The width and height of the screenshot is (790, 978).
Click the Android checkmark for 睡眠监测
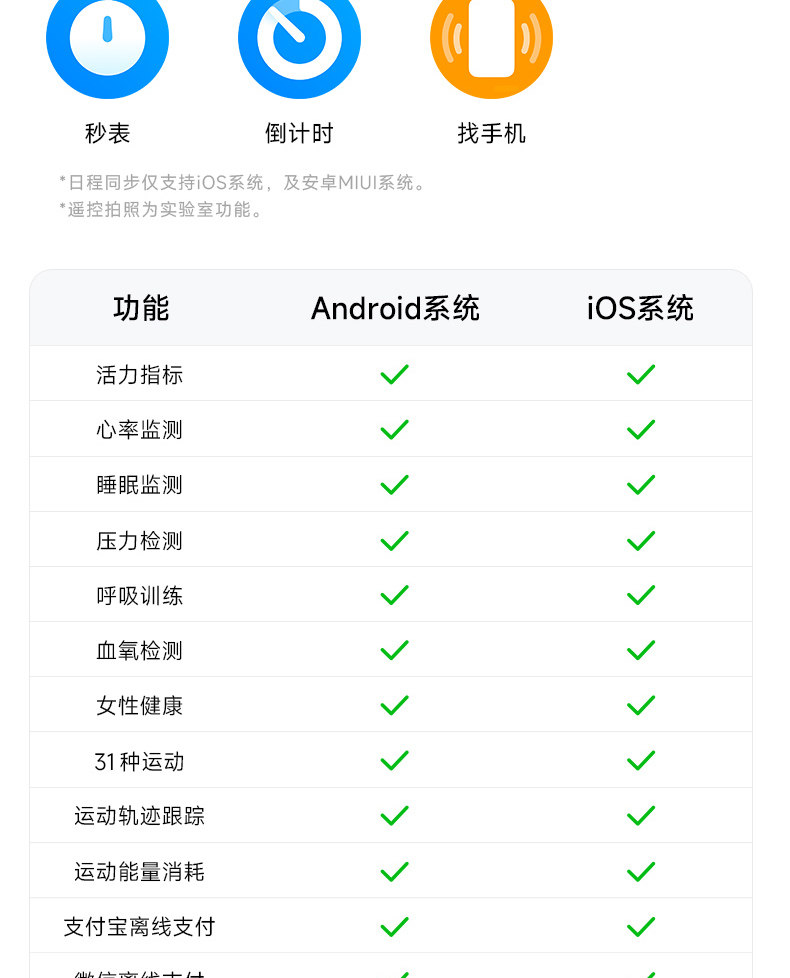pos(394,485)
